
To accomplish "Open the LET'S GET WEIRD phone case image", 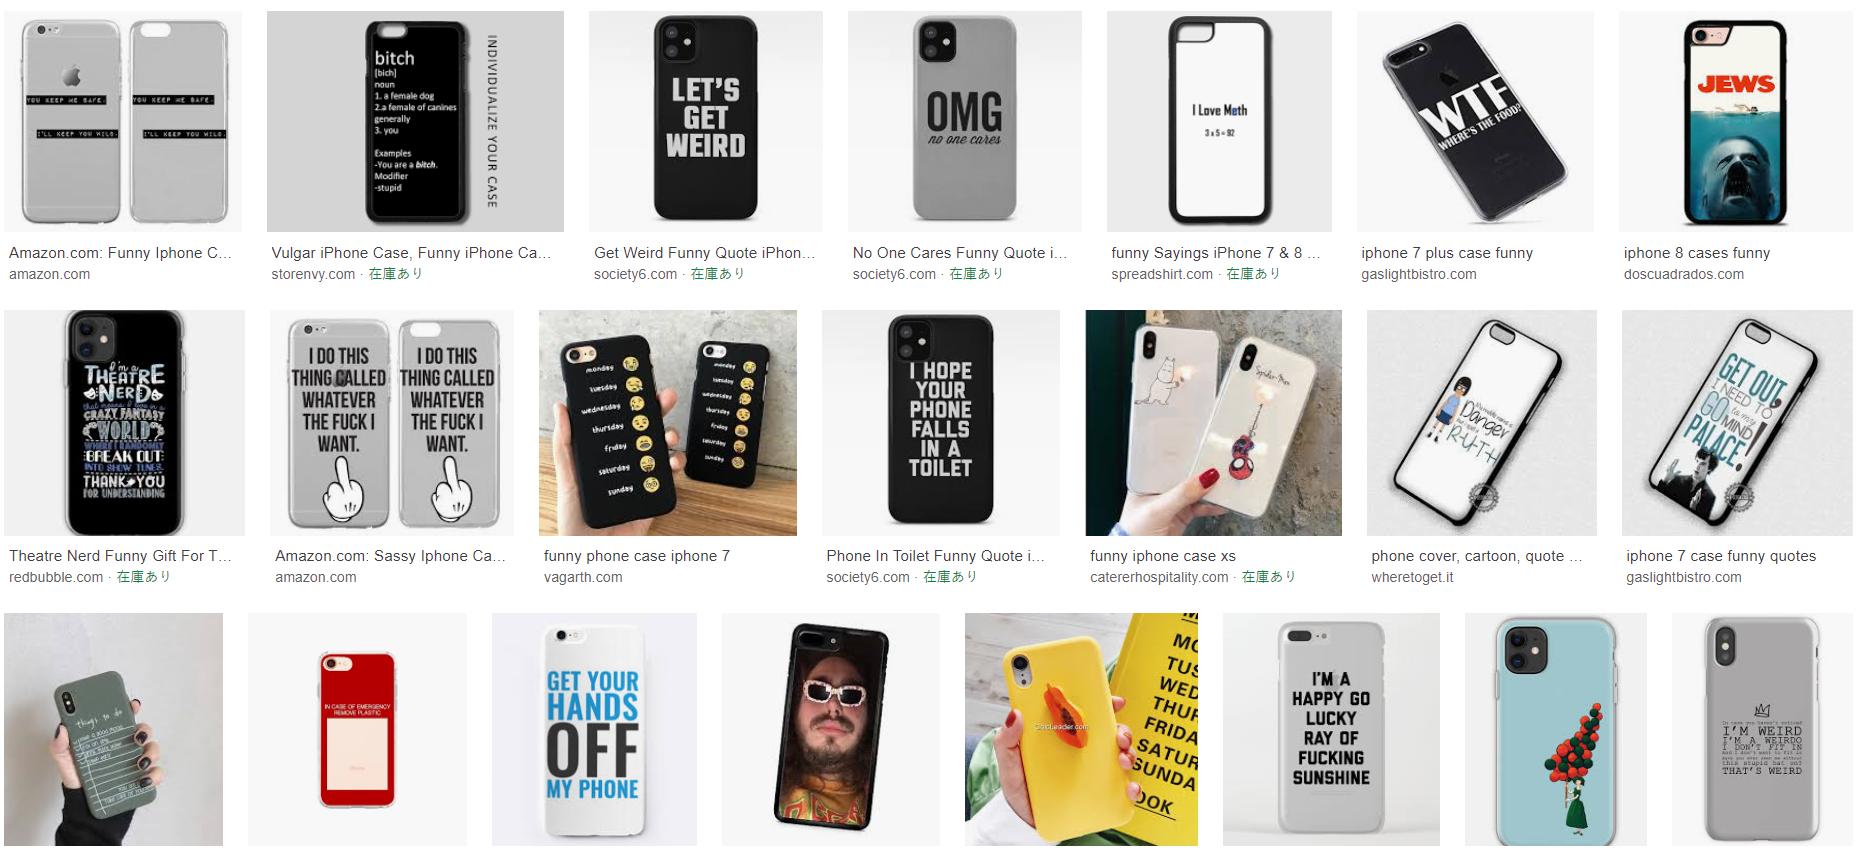I will [705, 121].
